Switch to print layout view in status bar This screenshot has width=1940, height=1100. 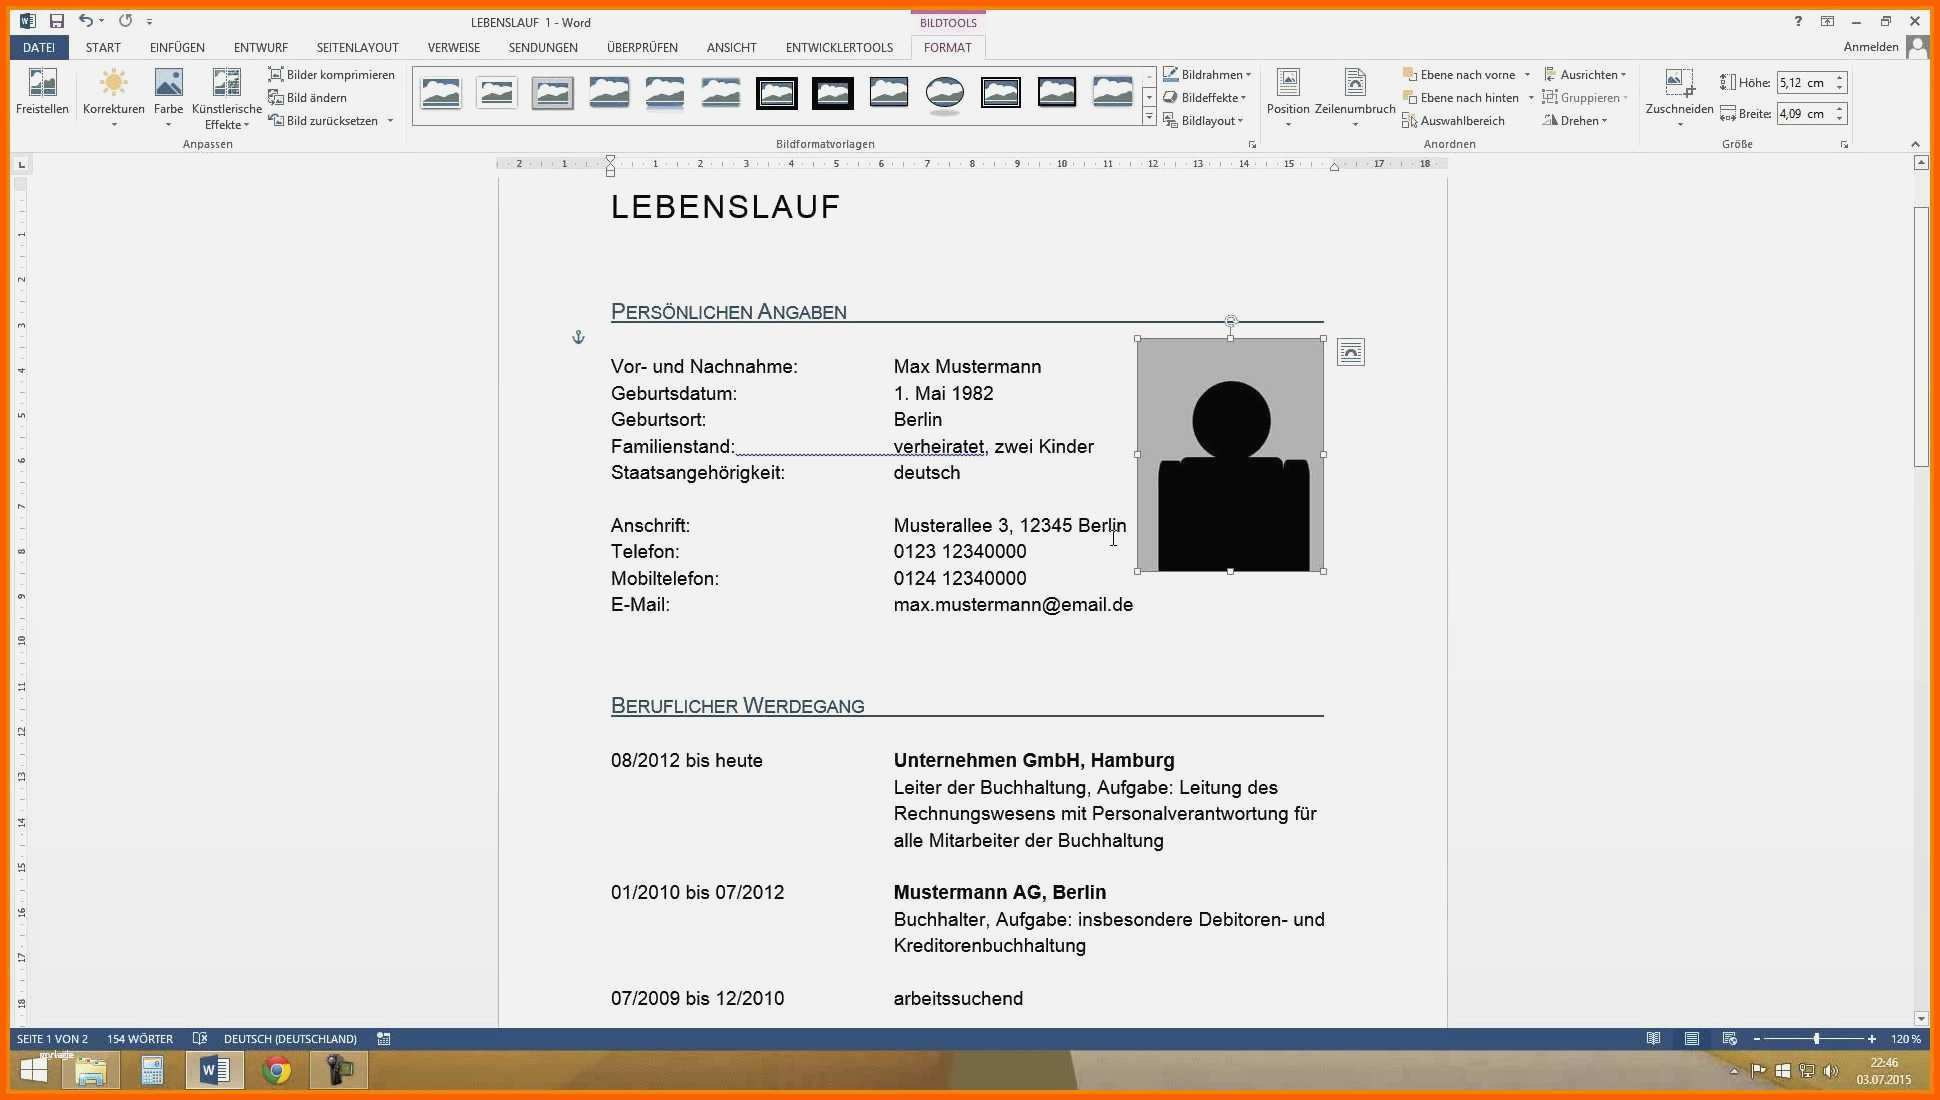pos(1692,1039)
